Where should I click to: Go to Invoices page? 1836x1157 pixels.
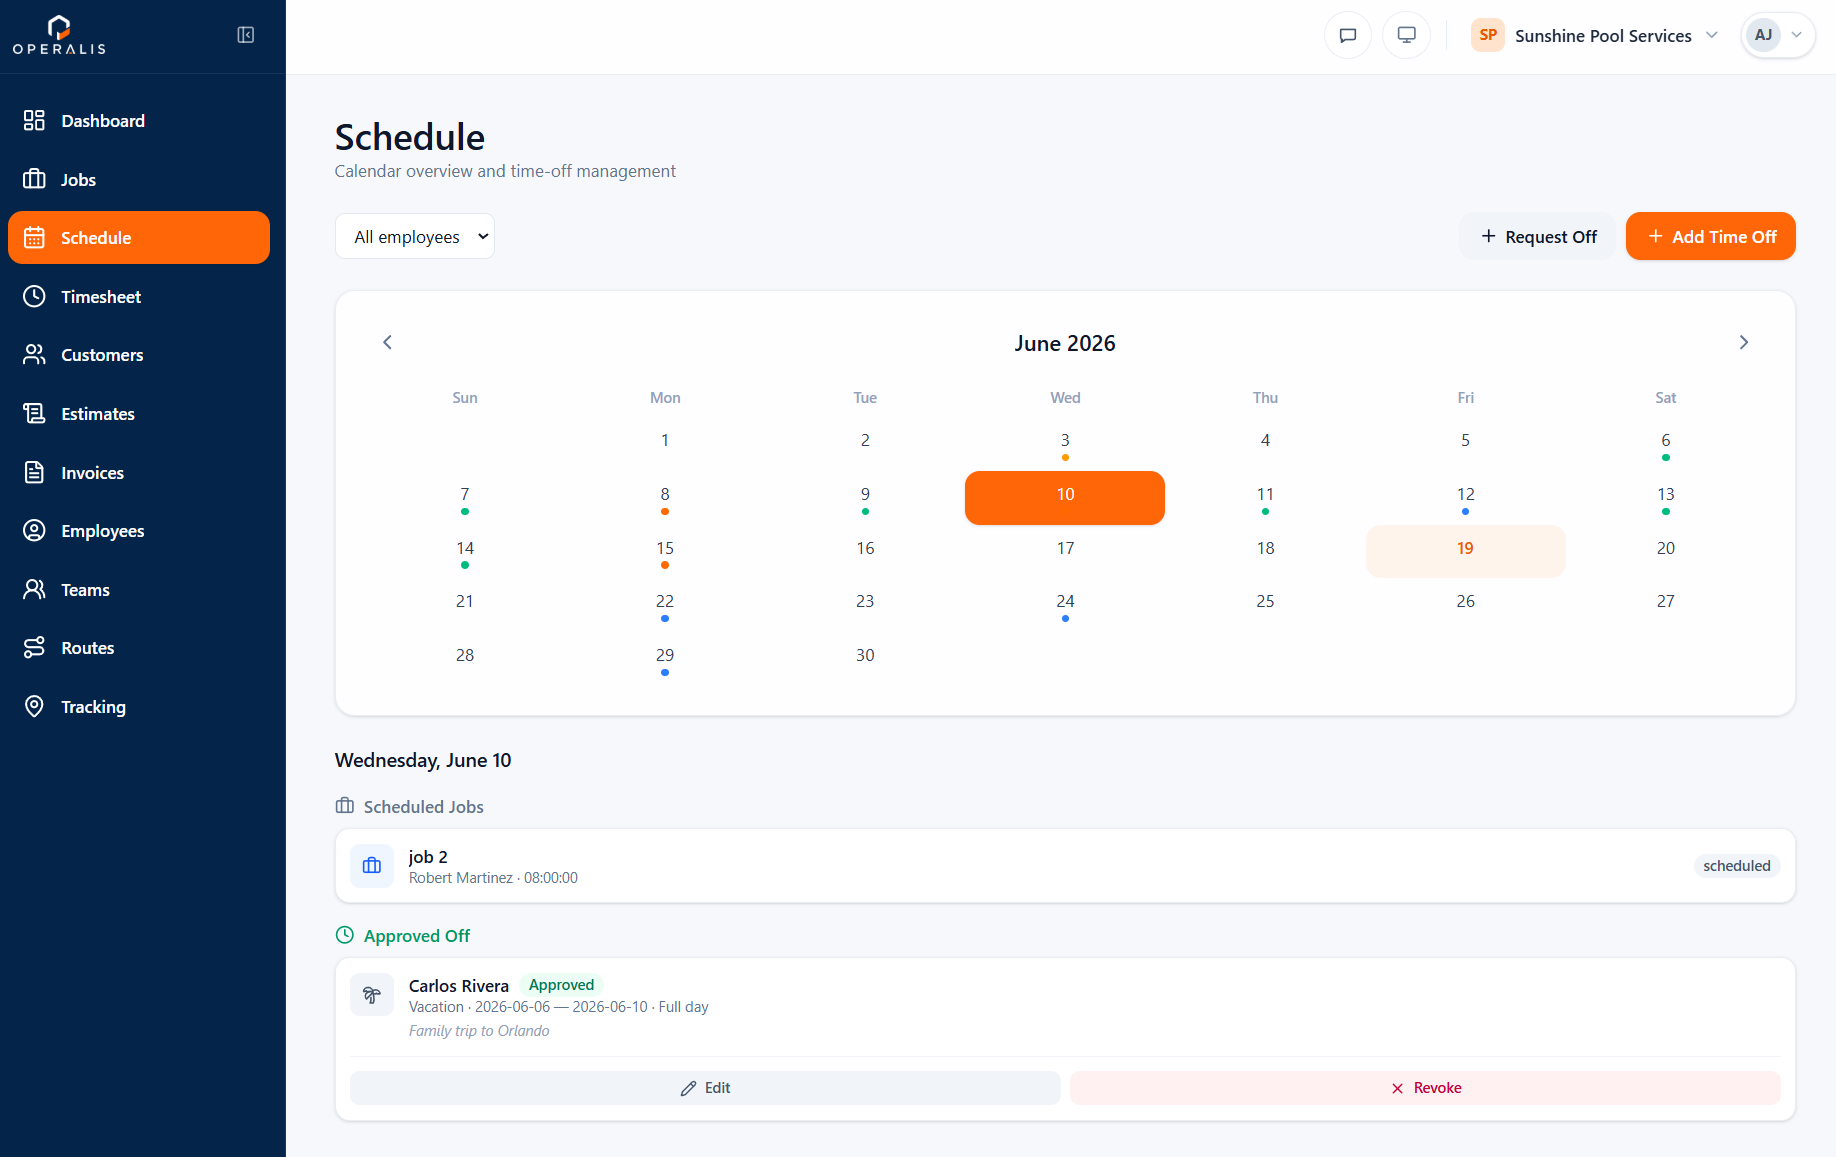coord(139,472)
